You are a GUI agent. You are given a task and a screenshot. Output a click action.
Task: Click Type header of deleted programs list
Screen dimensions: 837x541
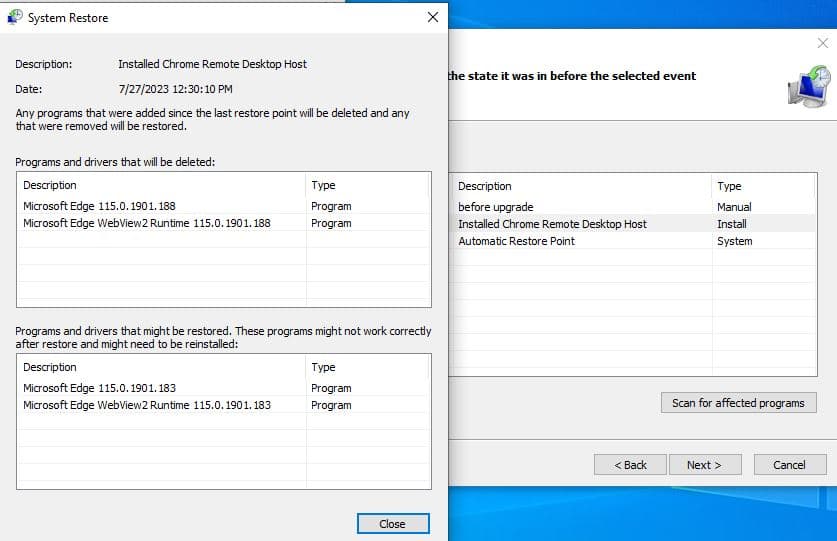click(x=367, y=185)
